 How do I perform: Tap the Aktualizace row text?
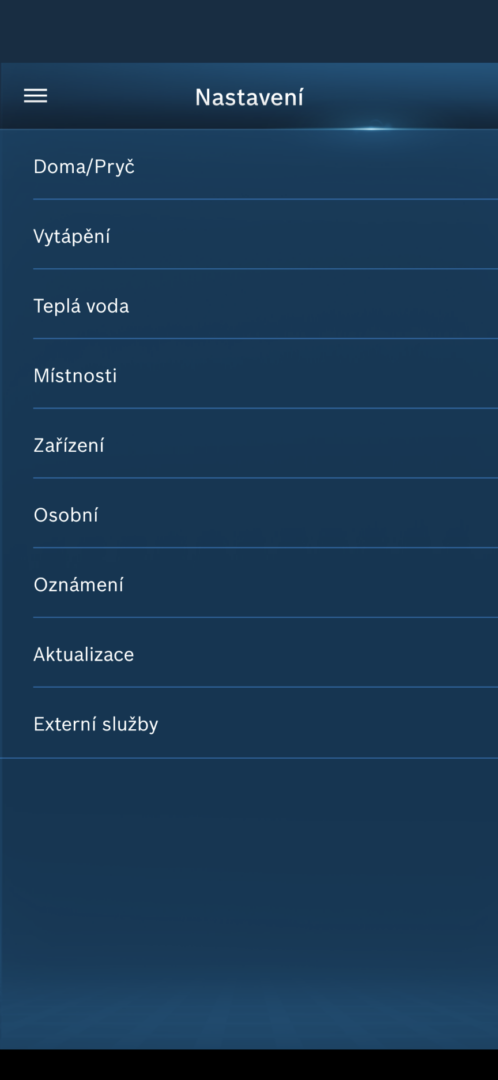(x=83, y=654)
